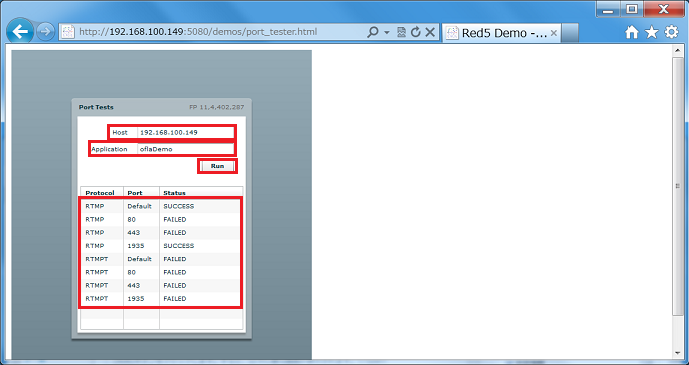Stop loading with the X icon in the address bar
The image size is (689, 365).
click(x=430, y=32)
